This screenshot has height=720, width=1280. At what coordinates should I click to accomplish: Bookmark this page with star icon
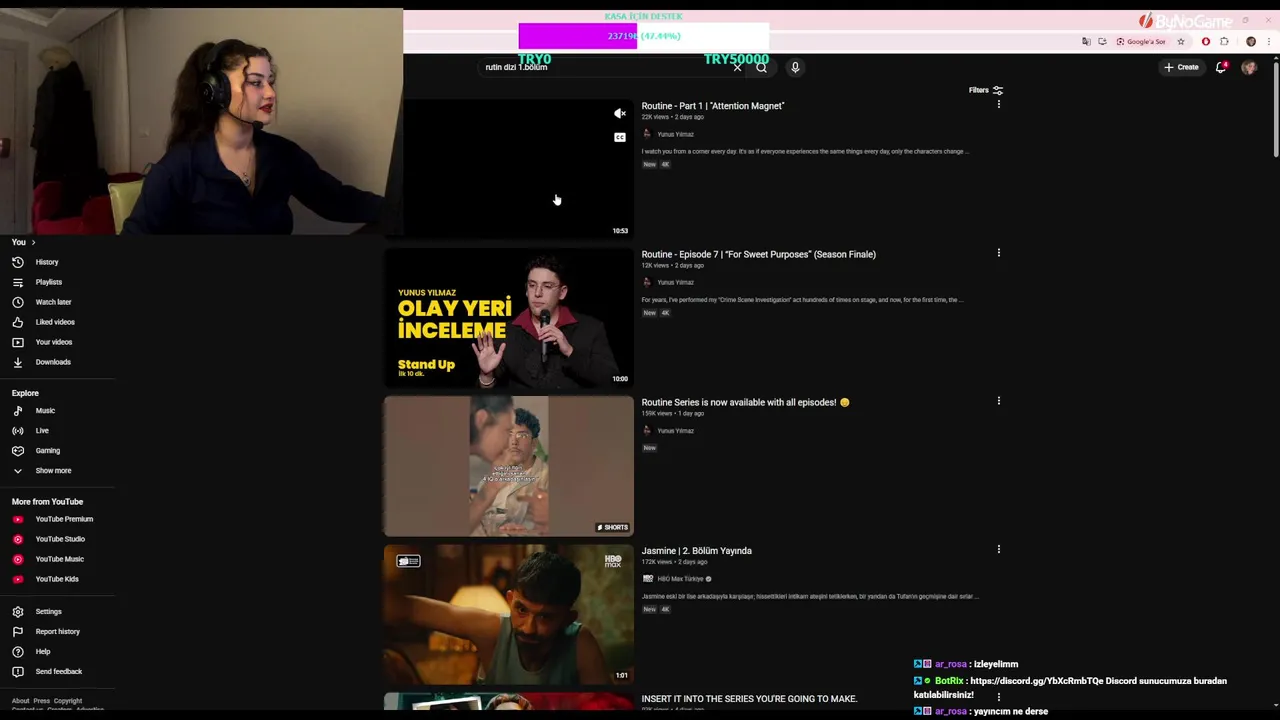click(1181, 42)
